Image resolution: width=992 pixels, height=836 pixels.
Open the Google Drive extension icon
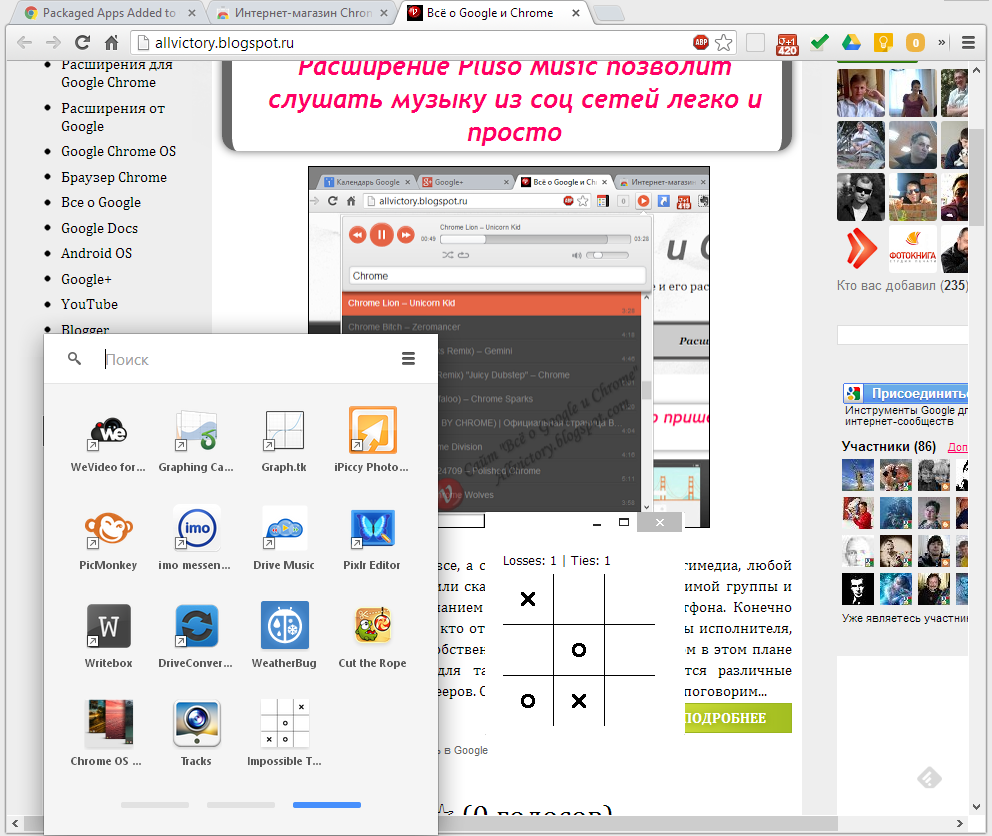pyautogui.click(x=851, y=42)
